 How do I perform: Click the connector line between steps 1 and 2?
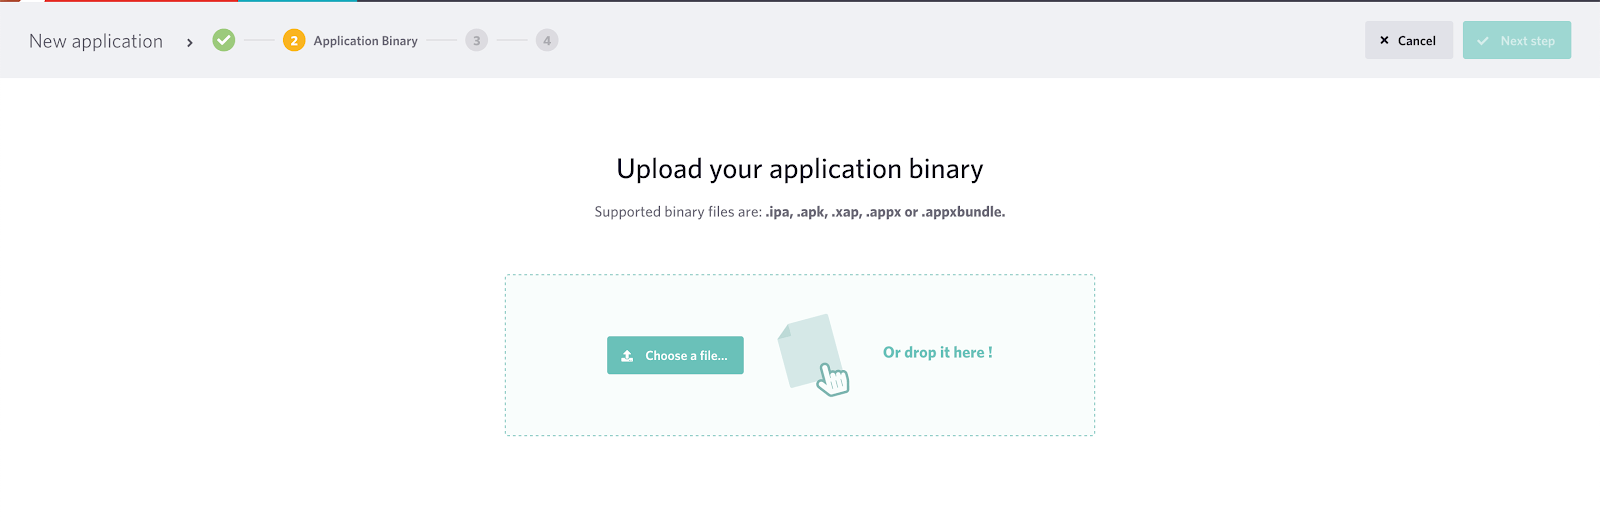tap(259, 40)
